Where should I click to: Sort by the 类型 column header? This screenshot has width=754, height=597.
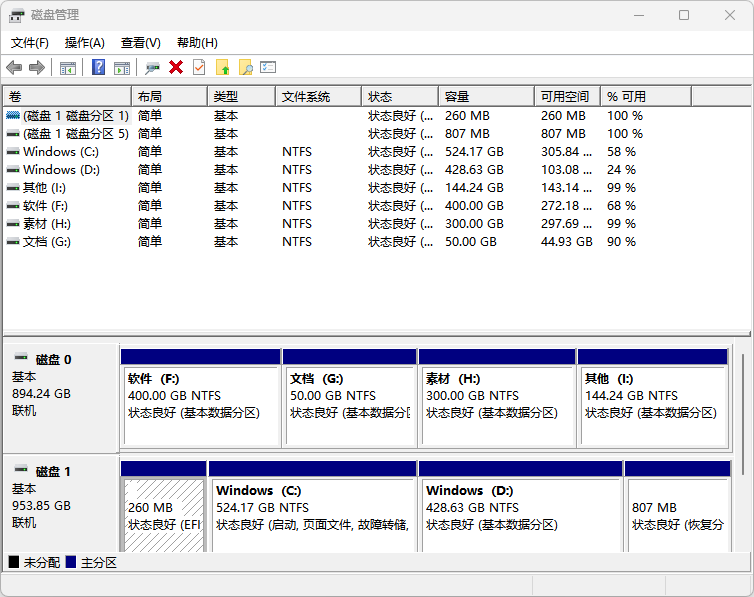click(241, 97)
